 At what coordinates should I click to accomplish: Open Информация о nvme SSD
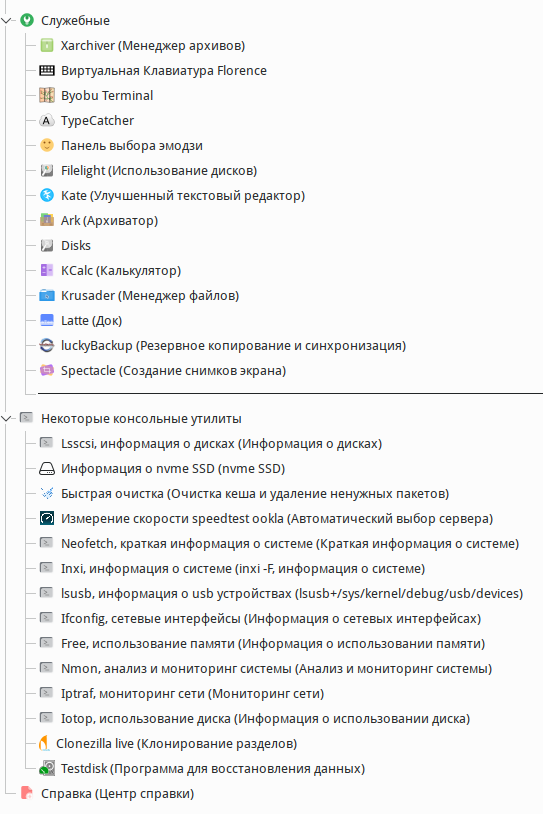click(173, 469)
